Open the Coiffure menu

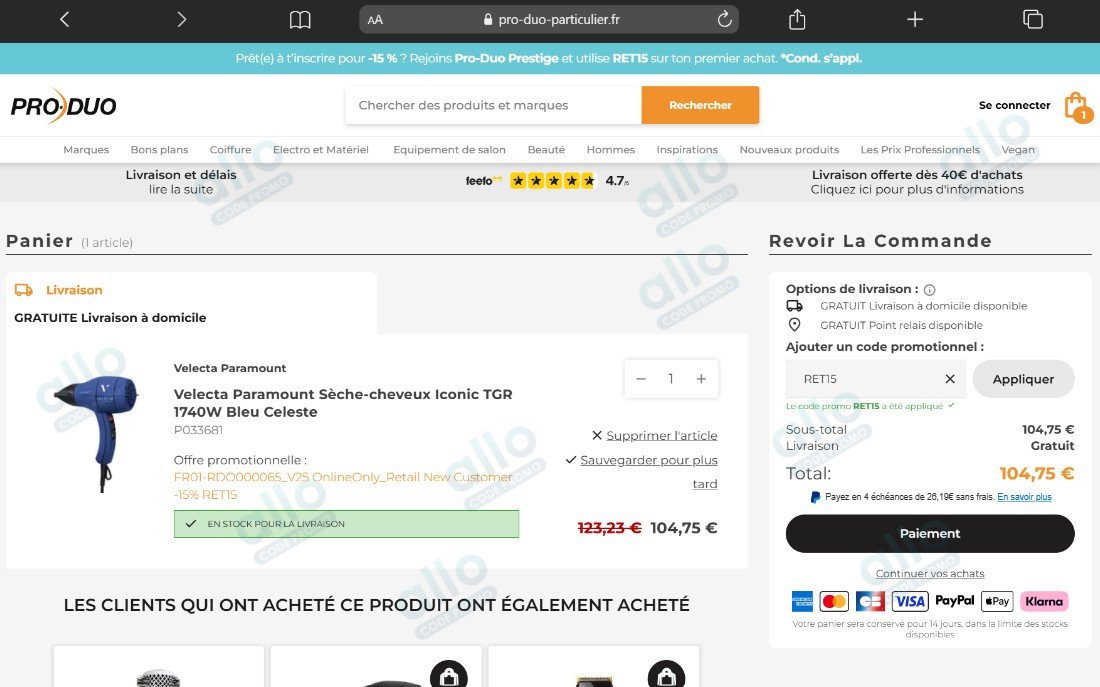click(230, 149)
